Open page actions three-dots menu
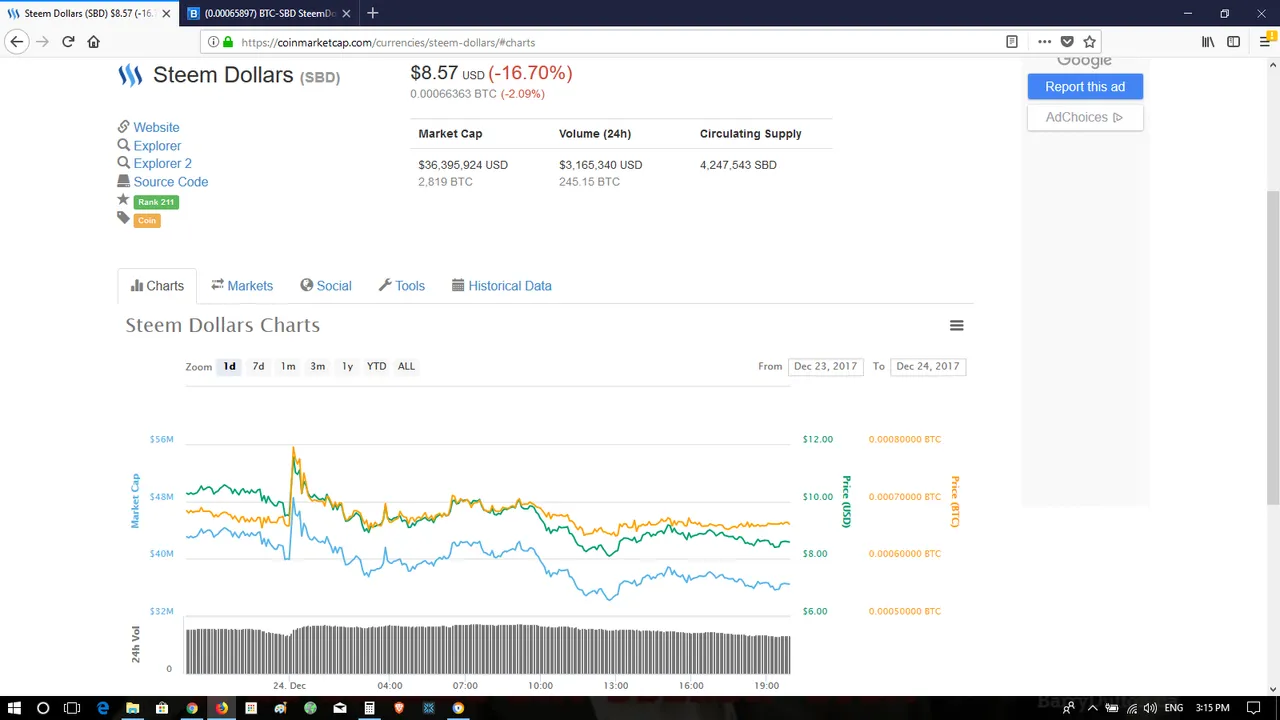1280x720 pixels. (1044, 42)
